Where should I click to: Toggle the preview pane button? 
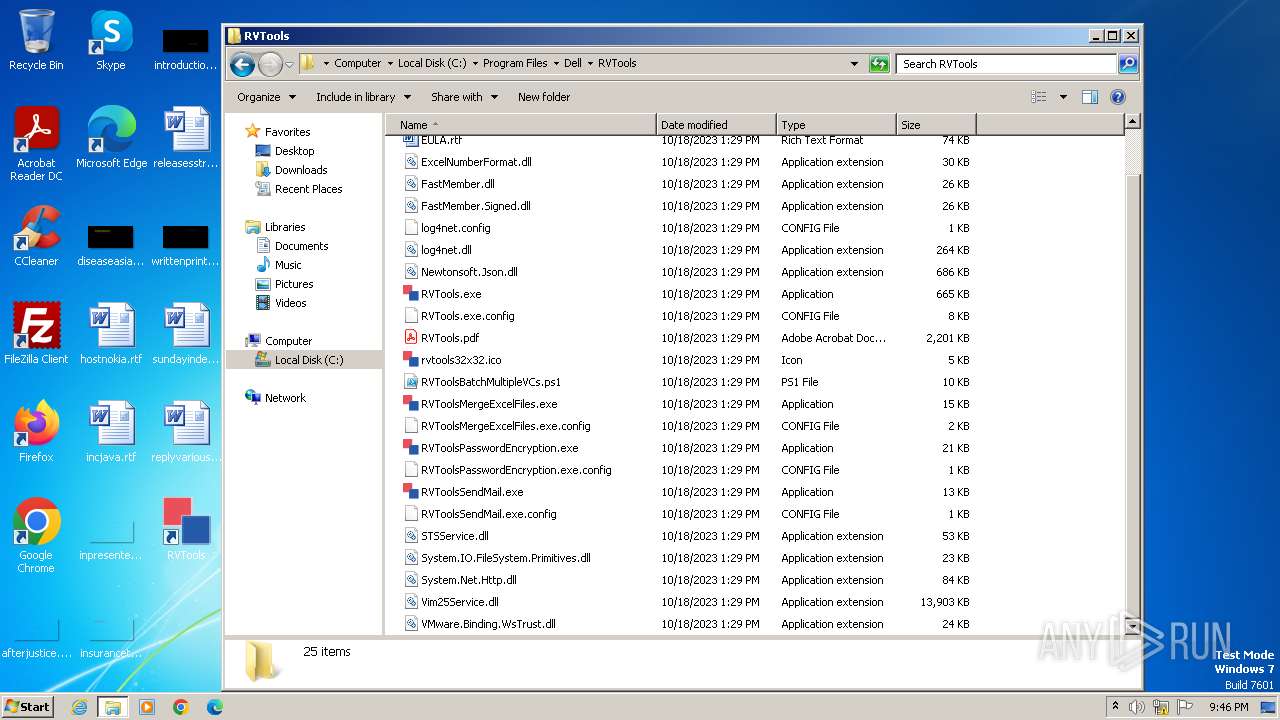[x=1090, y=97]
